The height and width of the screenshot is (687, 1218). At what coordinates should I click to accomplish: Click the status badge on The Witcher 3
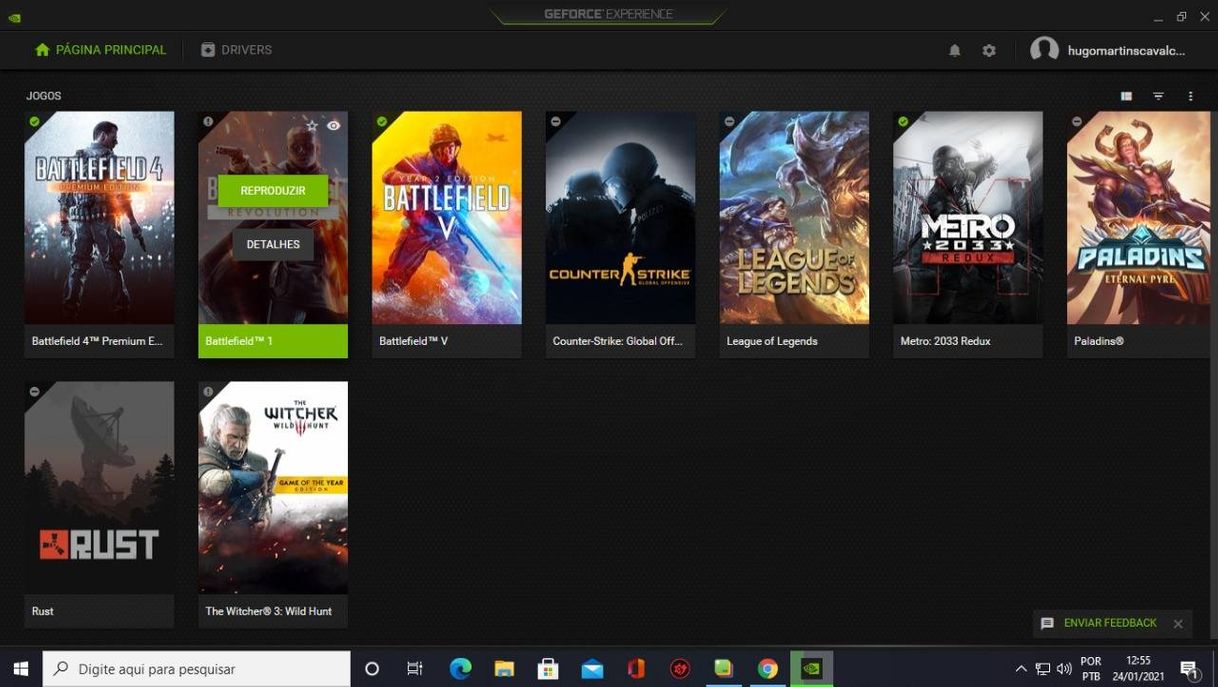[208, 392]
